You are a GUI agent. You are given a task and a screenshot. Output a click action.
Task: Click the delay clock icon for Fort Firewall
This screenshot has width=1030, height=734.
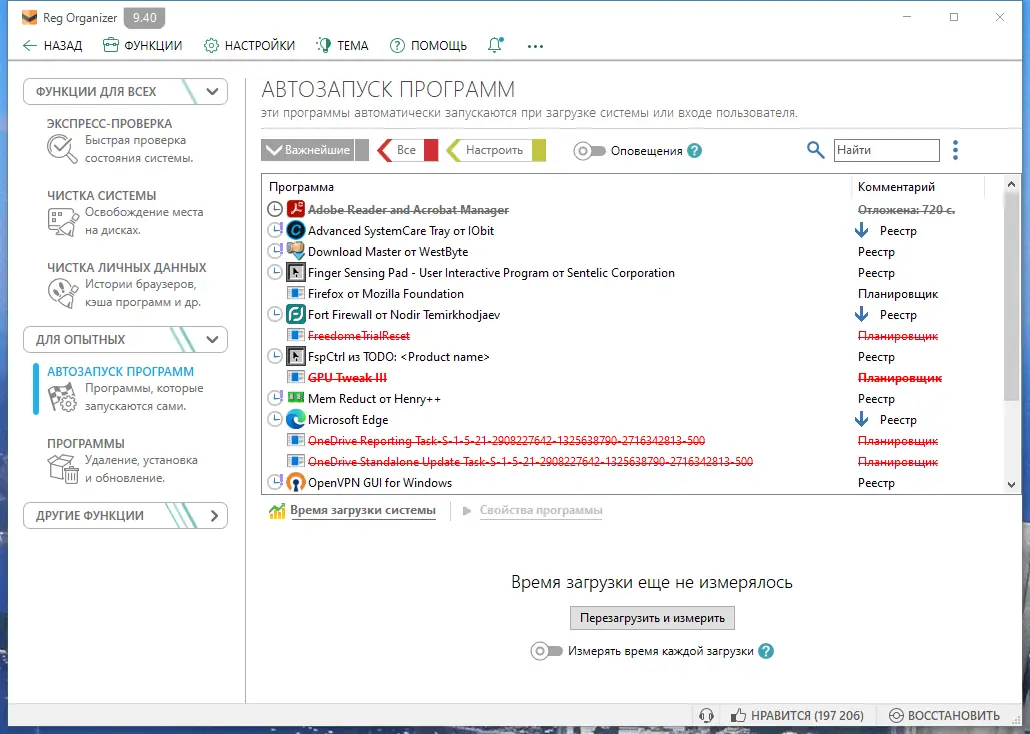point(275,315)
